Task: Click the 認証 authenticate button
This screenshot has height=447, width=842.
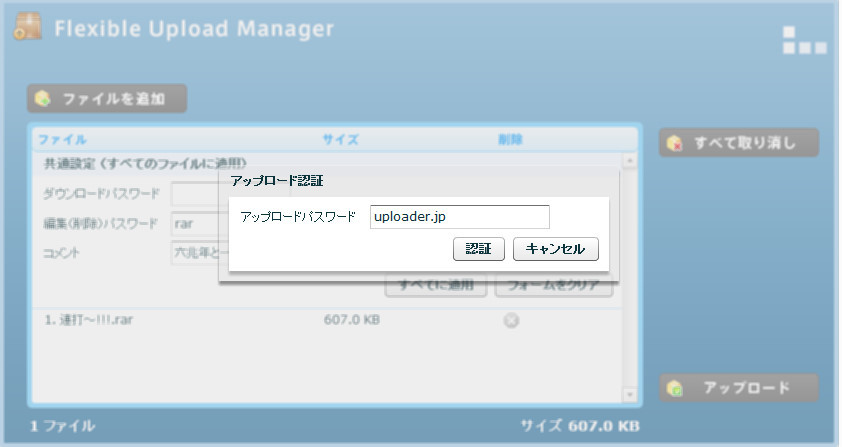Action: click(478, 249)
